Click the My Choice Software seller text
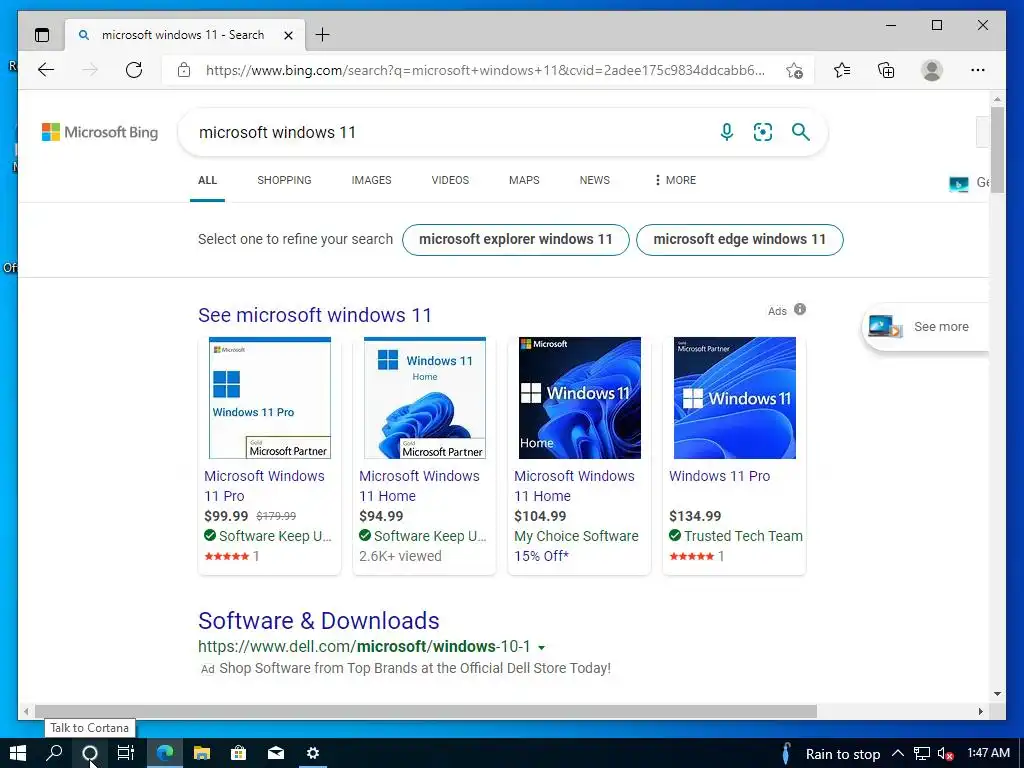This screenshot has height=768, width=1024. [576, 536]
